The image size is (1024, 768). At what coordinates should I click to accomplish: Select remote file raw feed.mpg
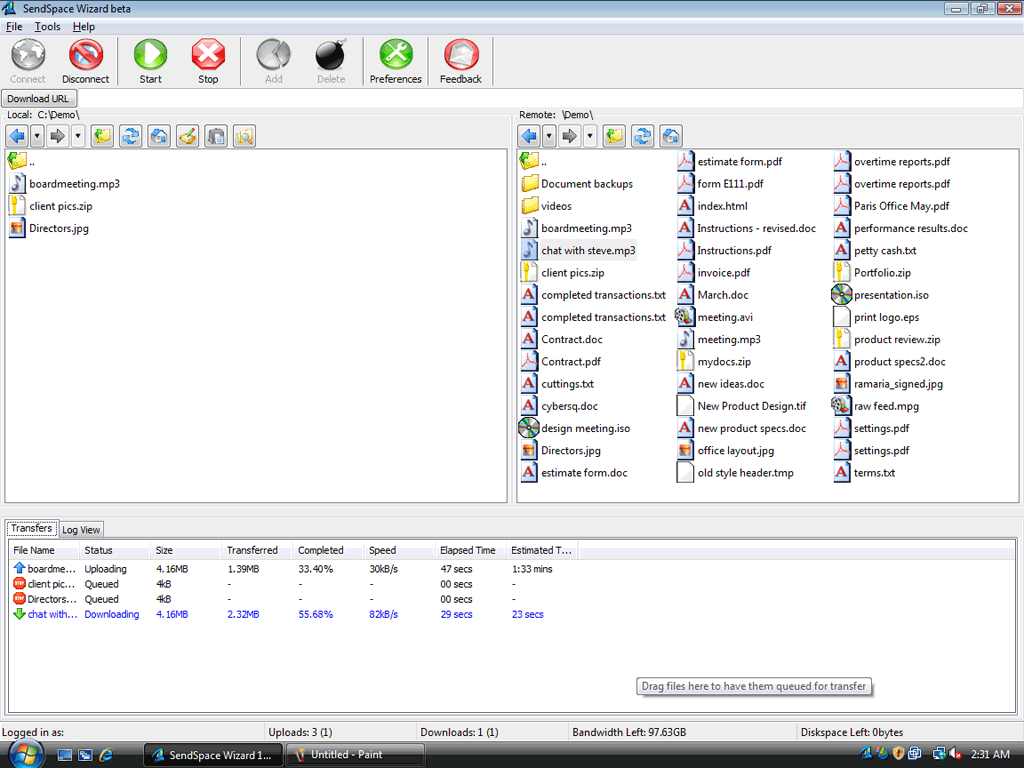(875, 406)
